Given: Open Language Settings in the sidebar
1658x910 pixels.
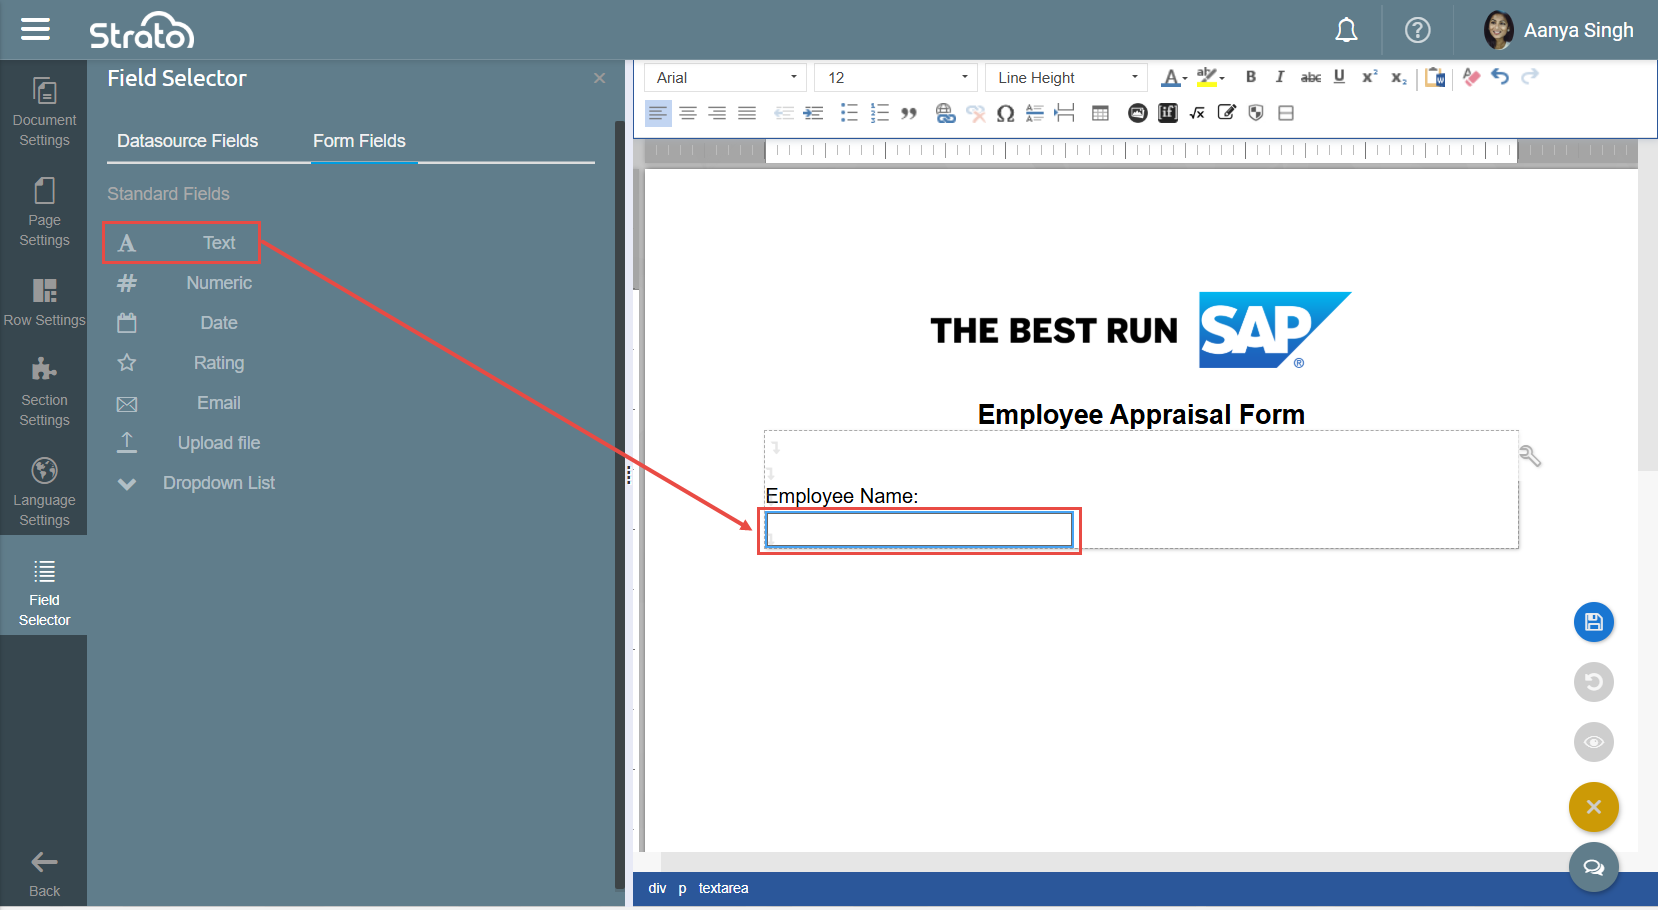Looking at the screenshot, I should click(x=44, y=491).
